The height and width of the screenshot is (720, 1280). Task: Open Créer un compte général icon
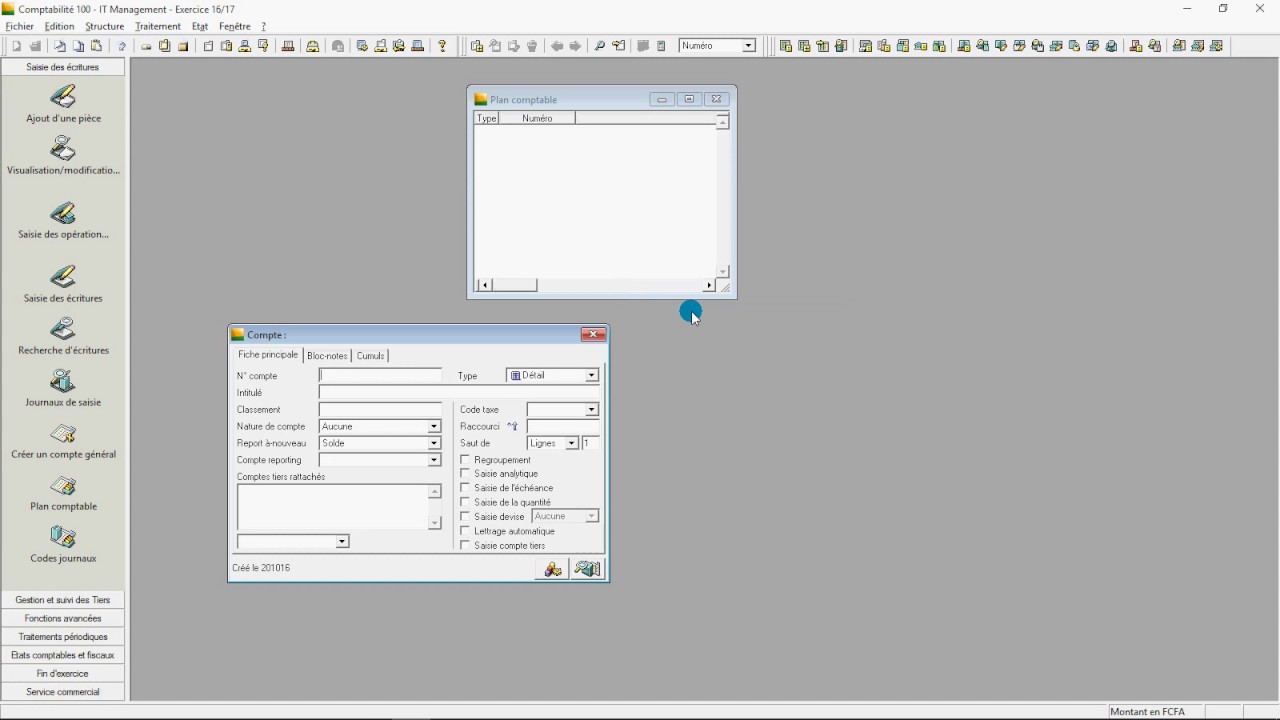tap(63, 433)
